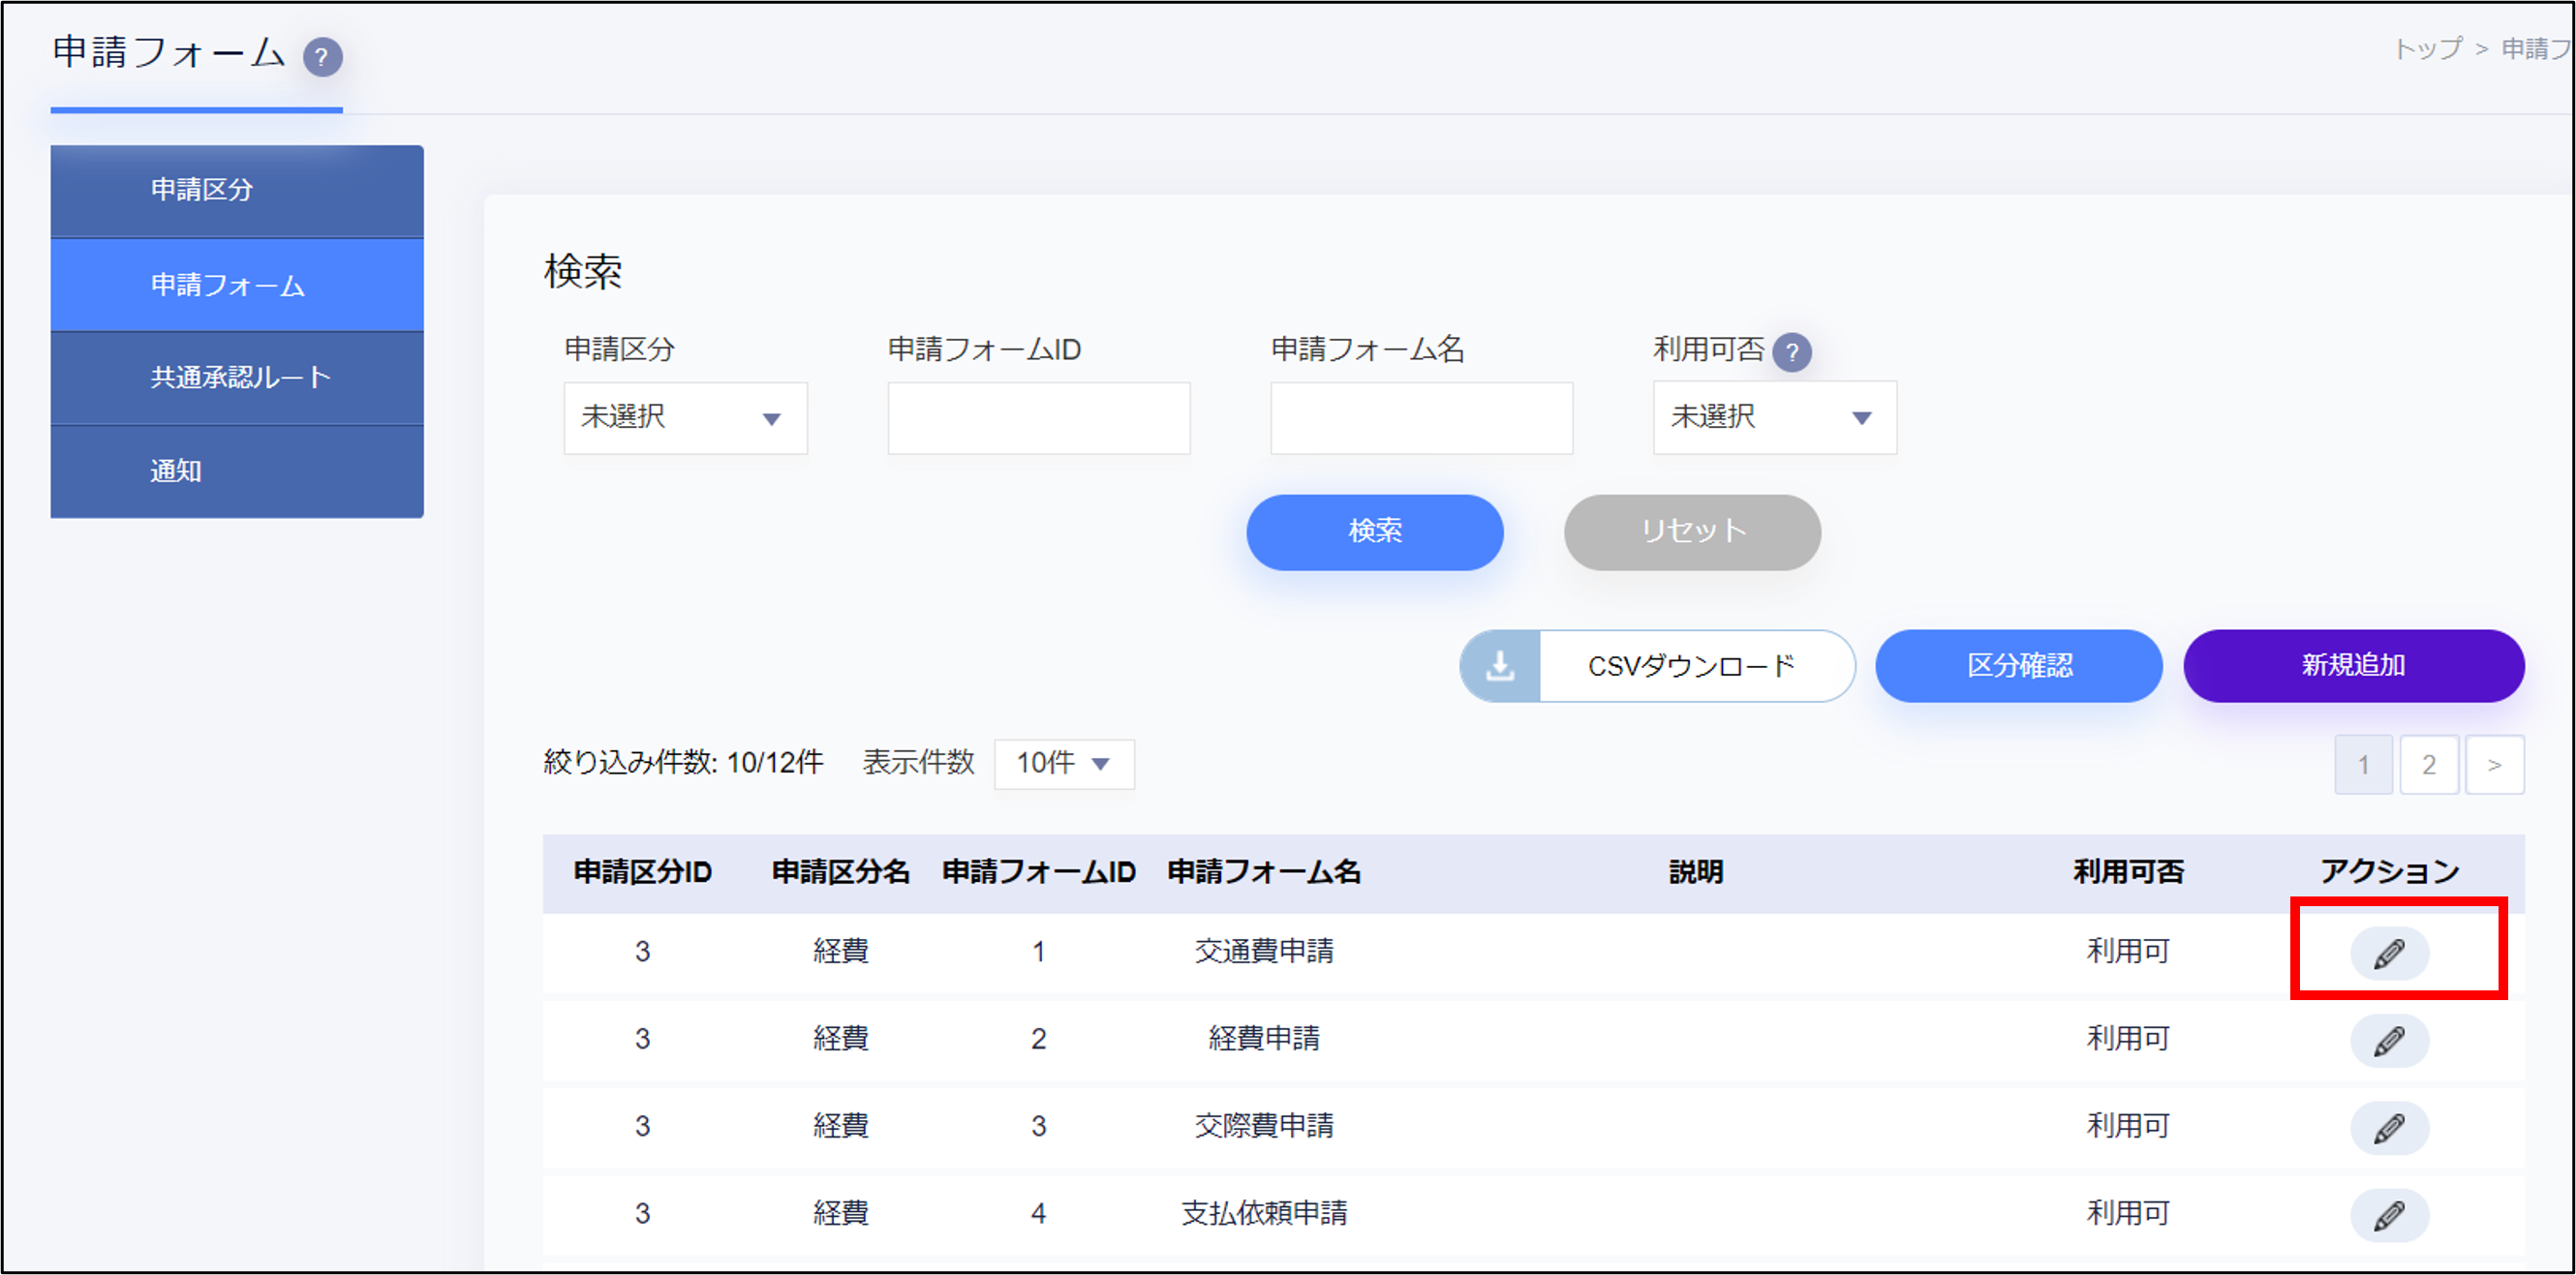
Task: Open 通知 in the sidebar menu
Action: click(237, 471)
